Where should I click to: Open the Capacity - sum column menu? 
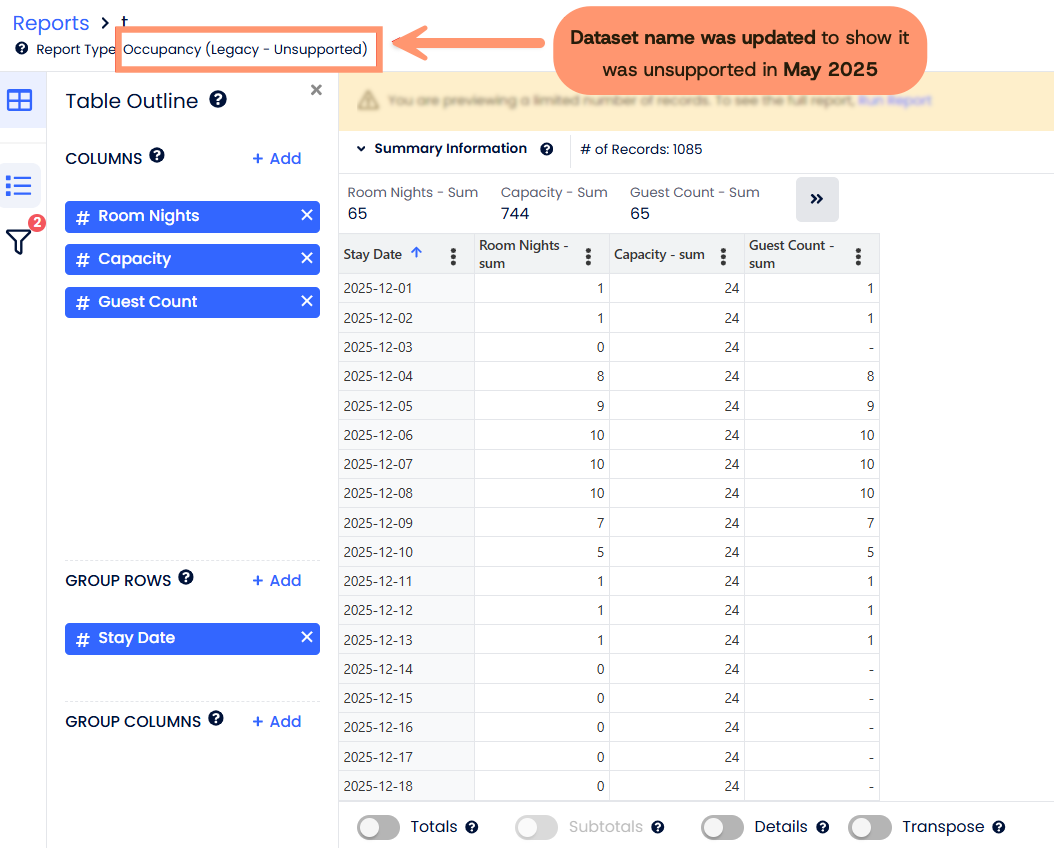coord(724,256)
